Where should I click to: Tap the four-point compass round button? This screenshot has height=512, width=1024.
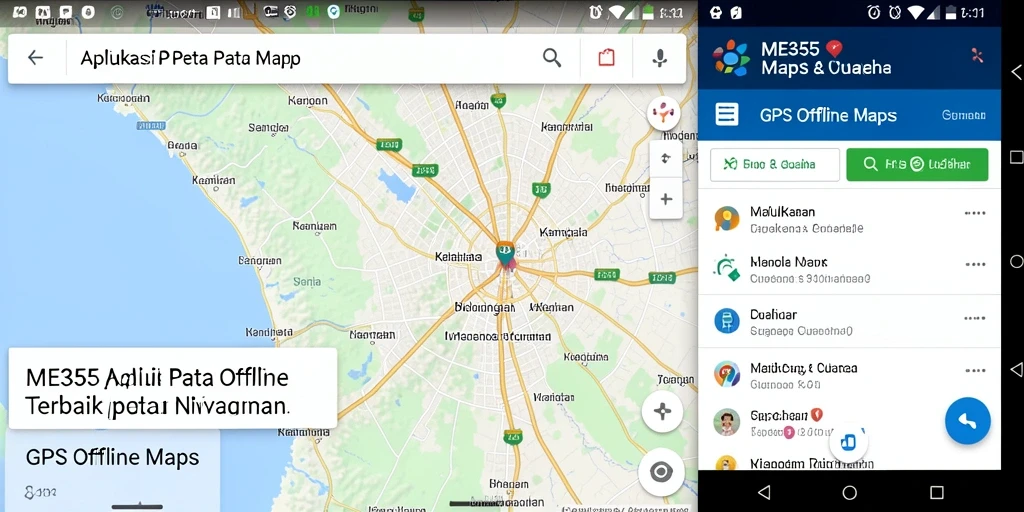coord(662,411)
